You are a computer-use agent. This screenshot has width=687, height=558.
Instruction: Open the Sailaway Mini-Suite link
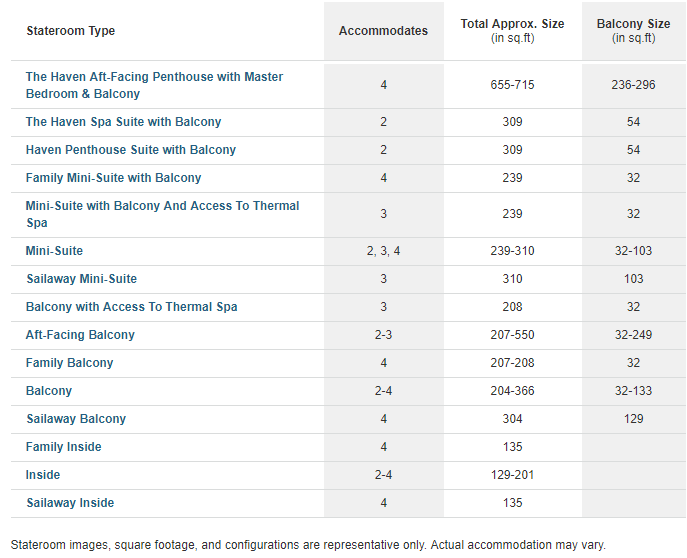(x=81, y=279)
